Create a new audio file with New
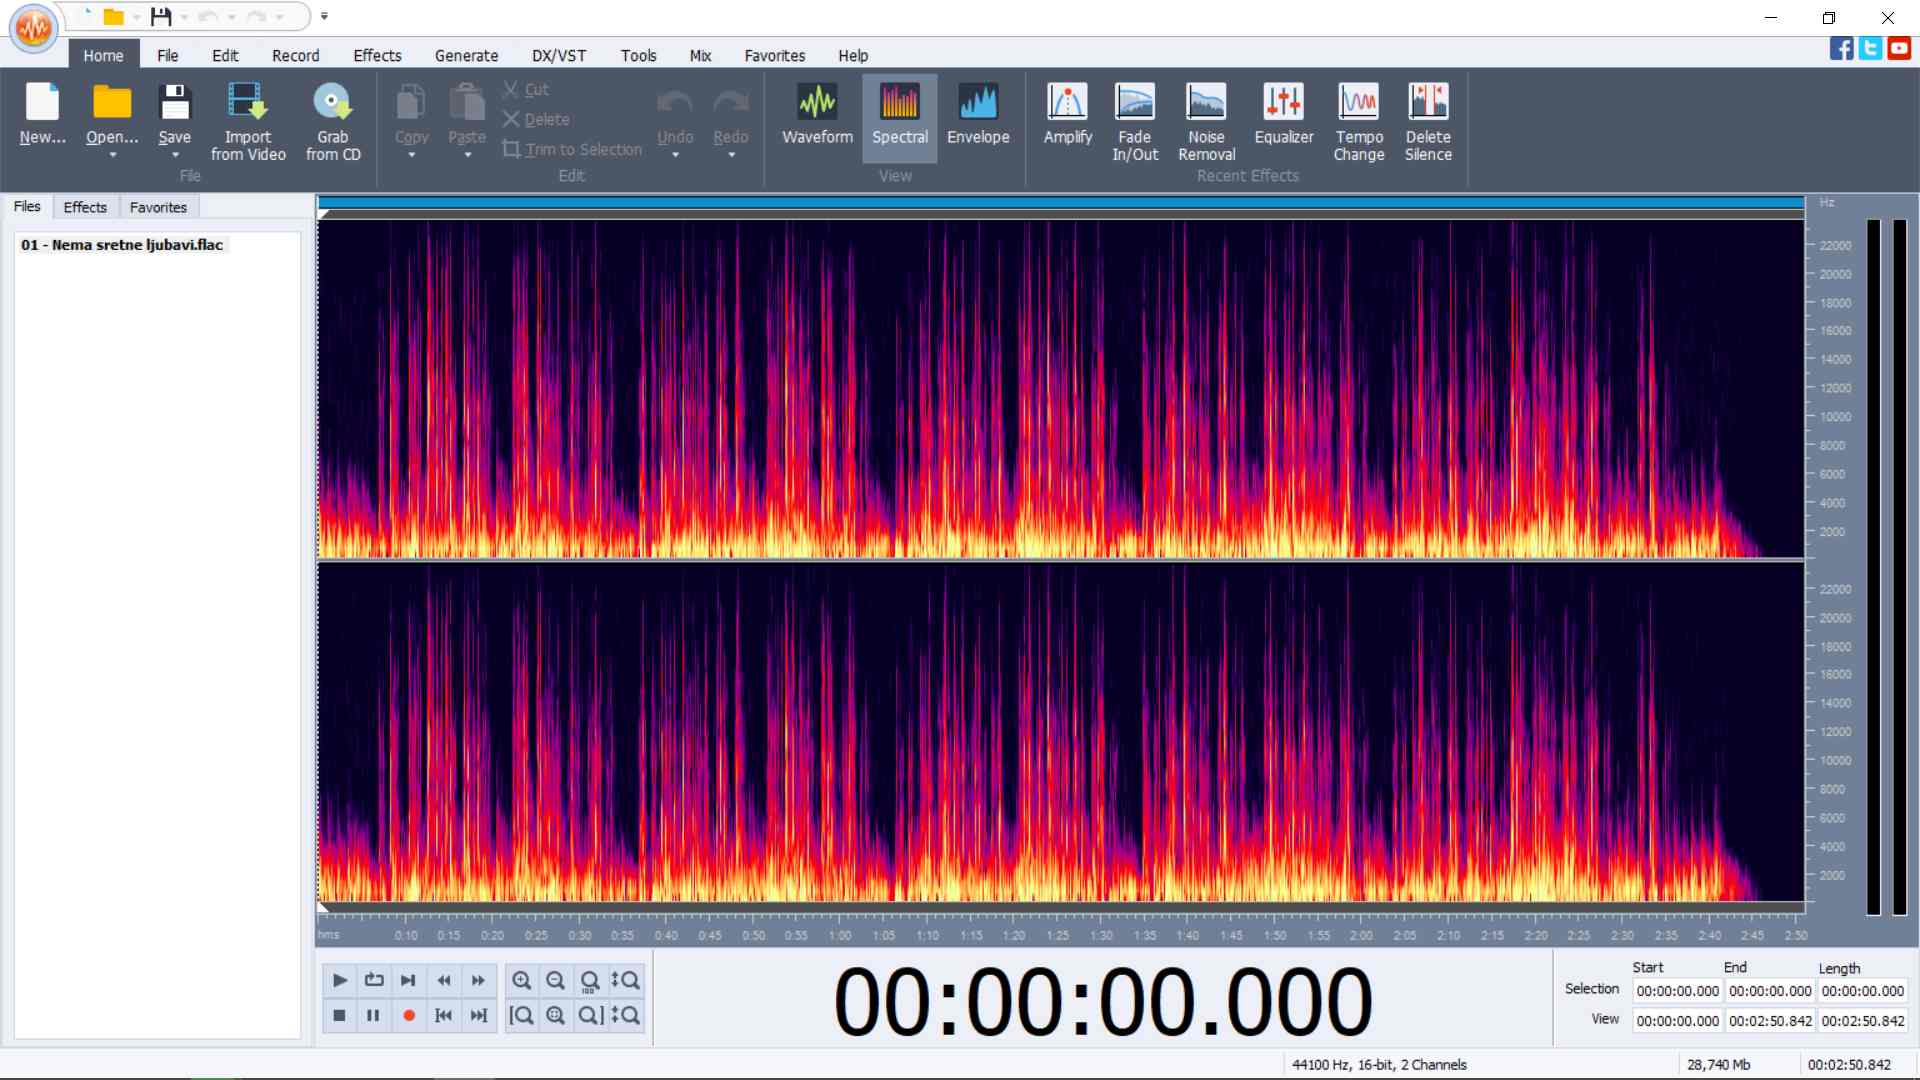Screen dimensions: 1920x1080 [x=42, y=115]
